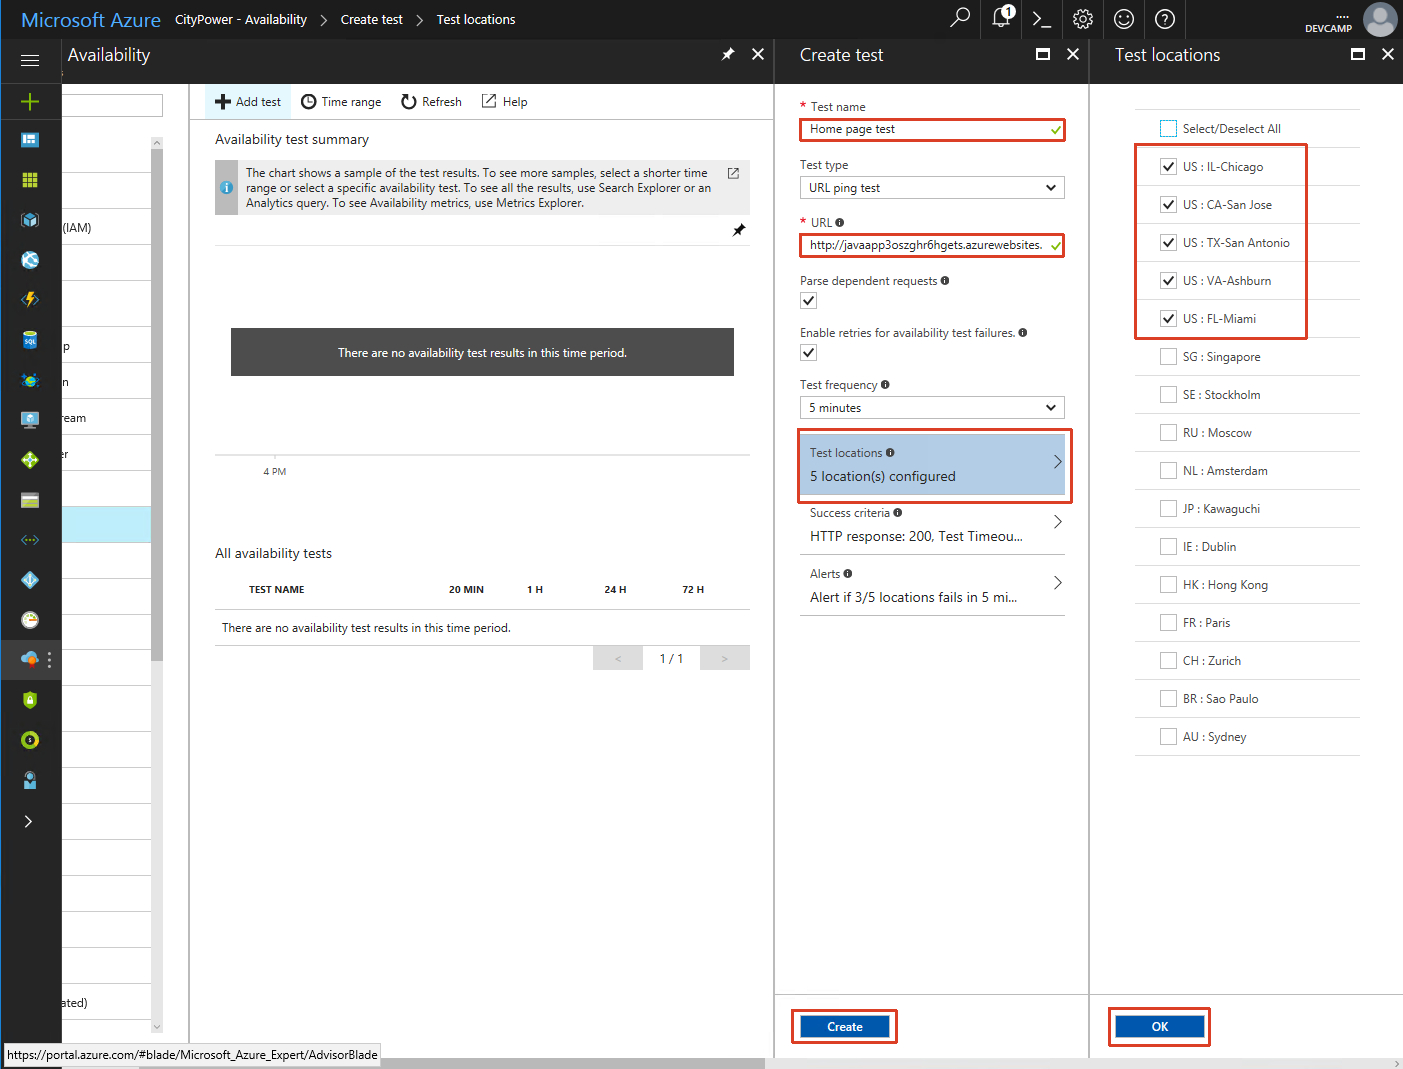This screenshot has height=1069, width=1403.
Task: Send feedback with smiley icon
Action: [x=1124, y=19]
